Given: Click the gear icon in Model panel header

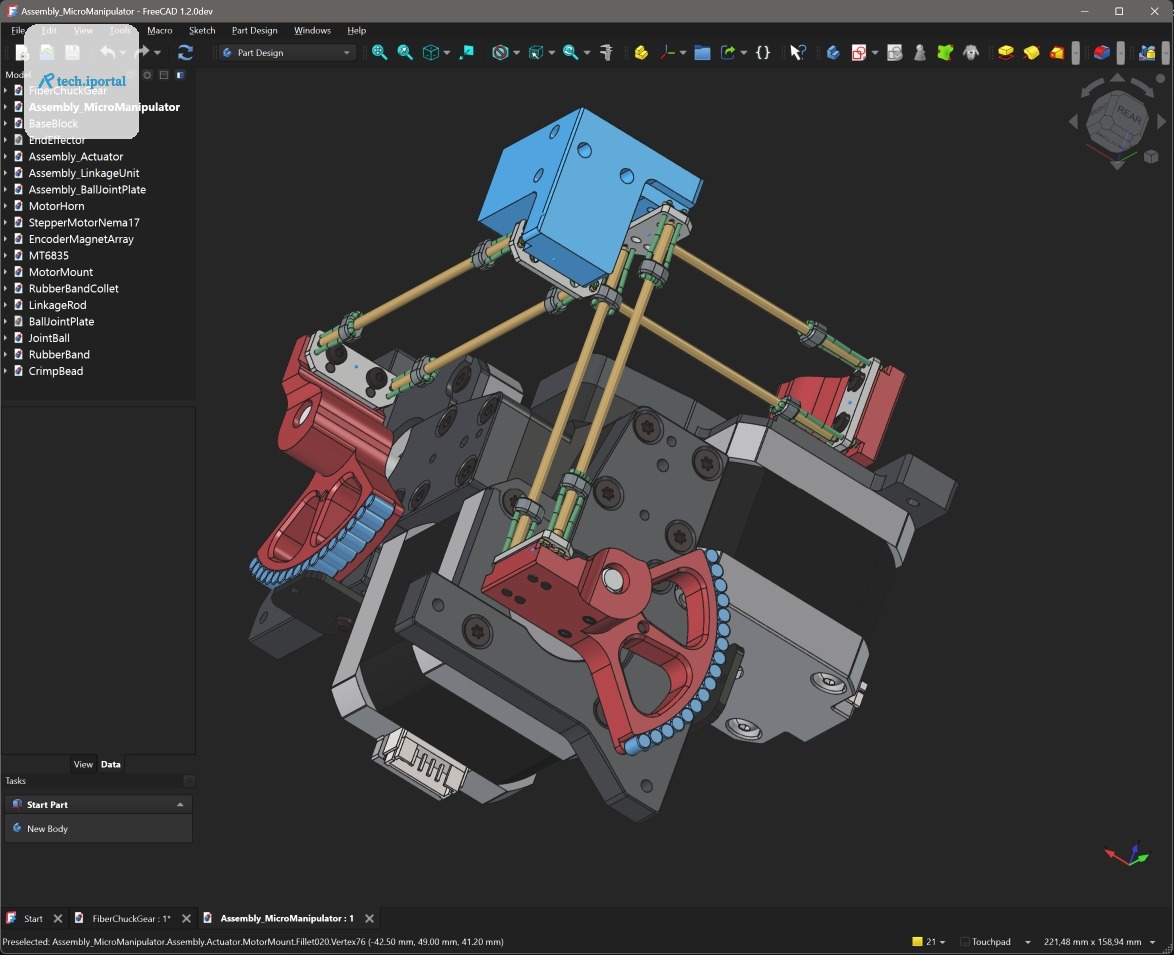Looking at the screenshot, I should (147, 75).
